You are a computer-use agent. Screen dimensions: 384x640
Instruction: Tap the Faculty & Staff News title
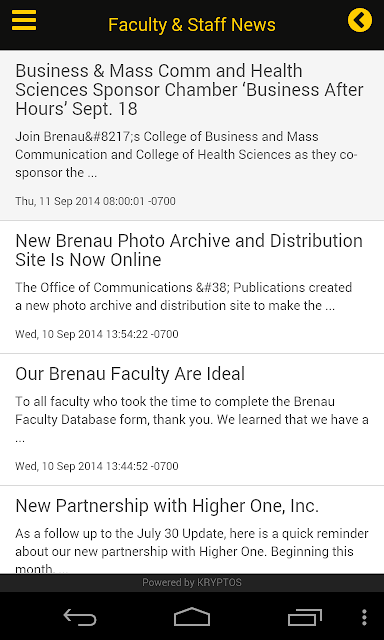pos(192,24)
